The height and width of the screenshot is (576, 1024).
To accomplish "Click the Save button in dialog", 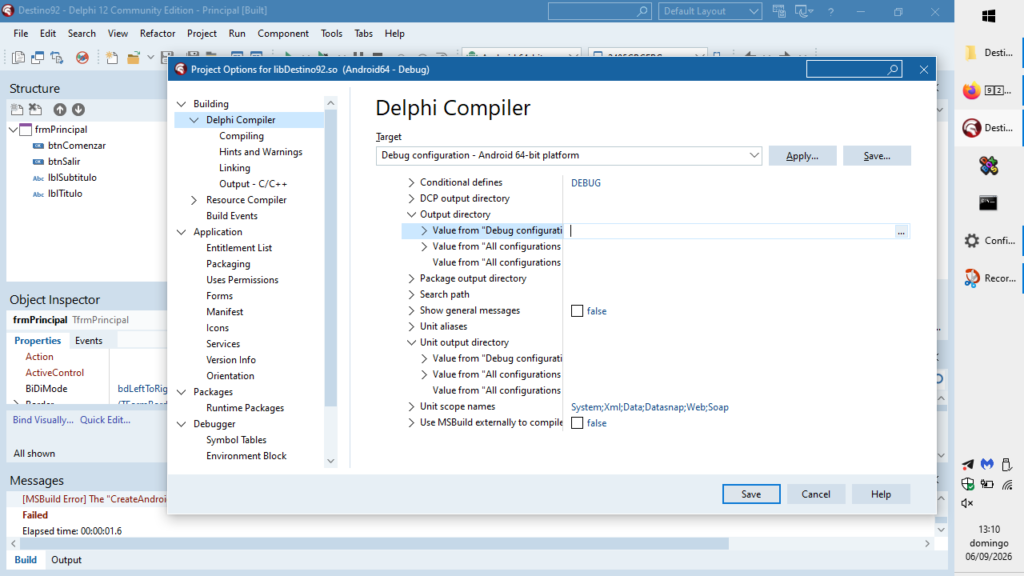I will [x=751, y=494].
